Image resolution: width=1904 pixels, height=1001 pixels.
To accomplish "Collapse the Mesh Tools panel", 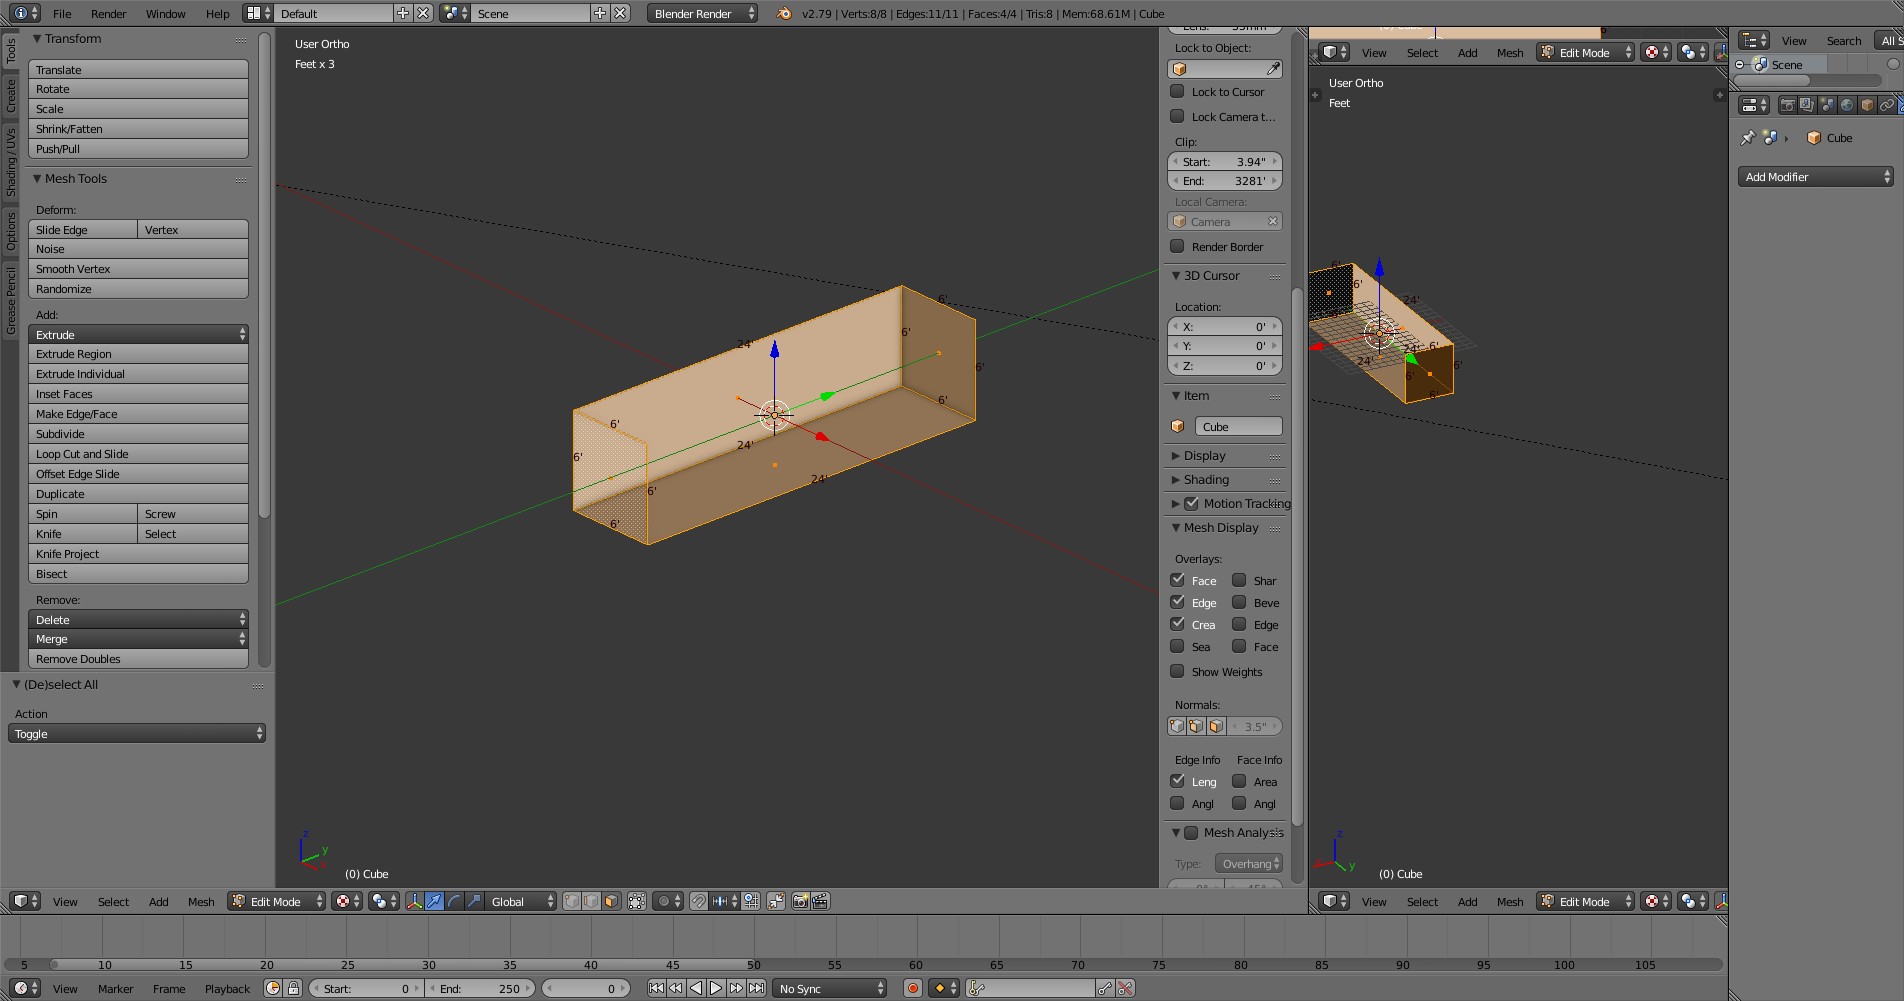I will [x=37, y=179].
